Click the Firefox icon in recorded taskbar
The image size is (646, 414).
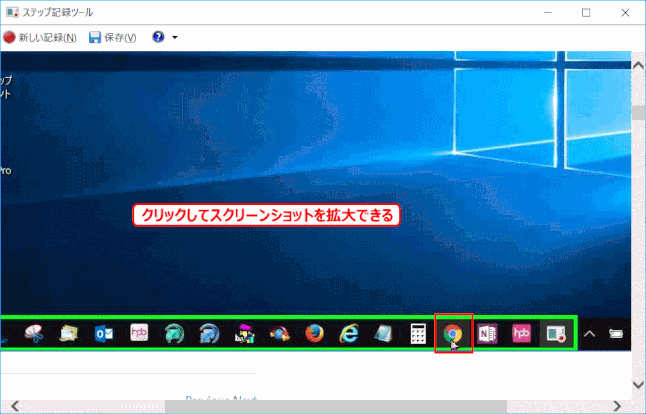click(x=315, y=333)
